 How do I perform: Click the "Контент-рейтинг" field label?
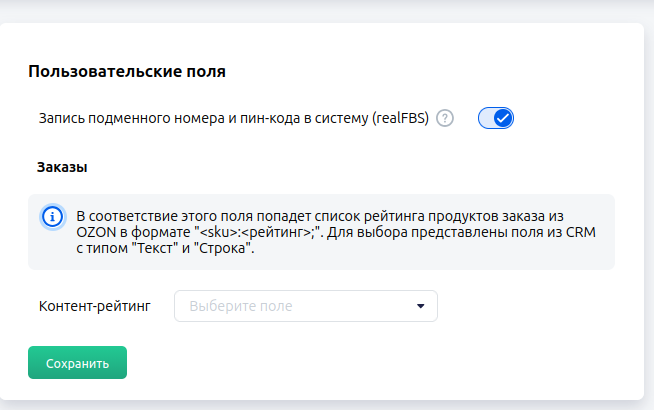(94, 305)
